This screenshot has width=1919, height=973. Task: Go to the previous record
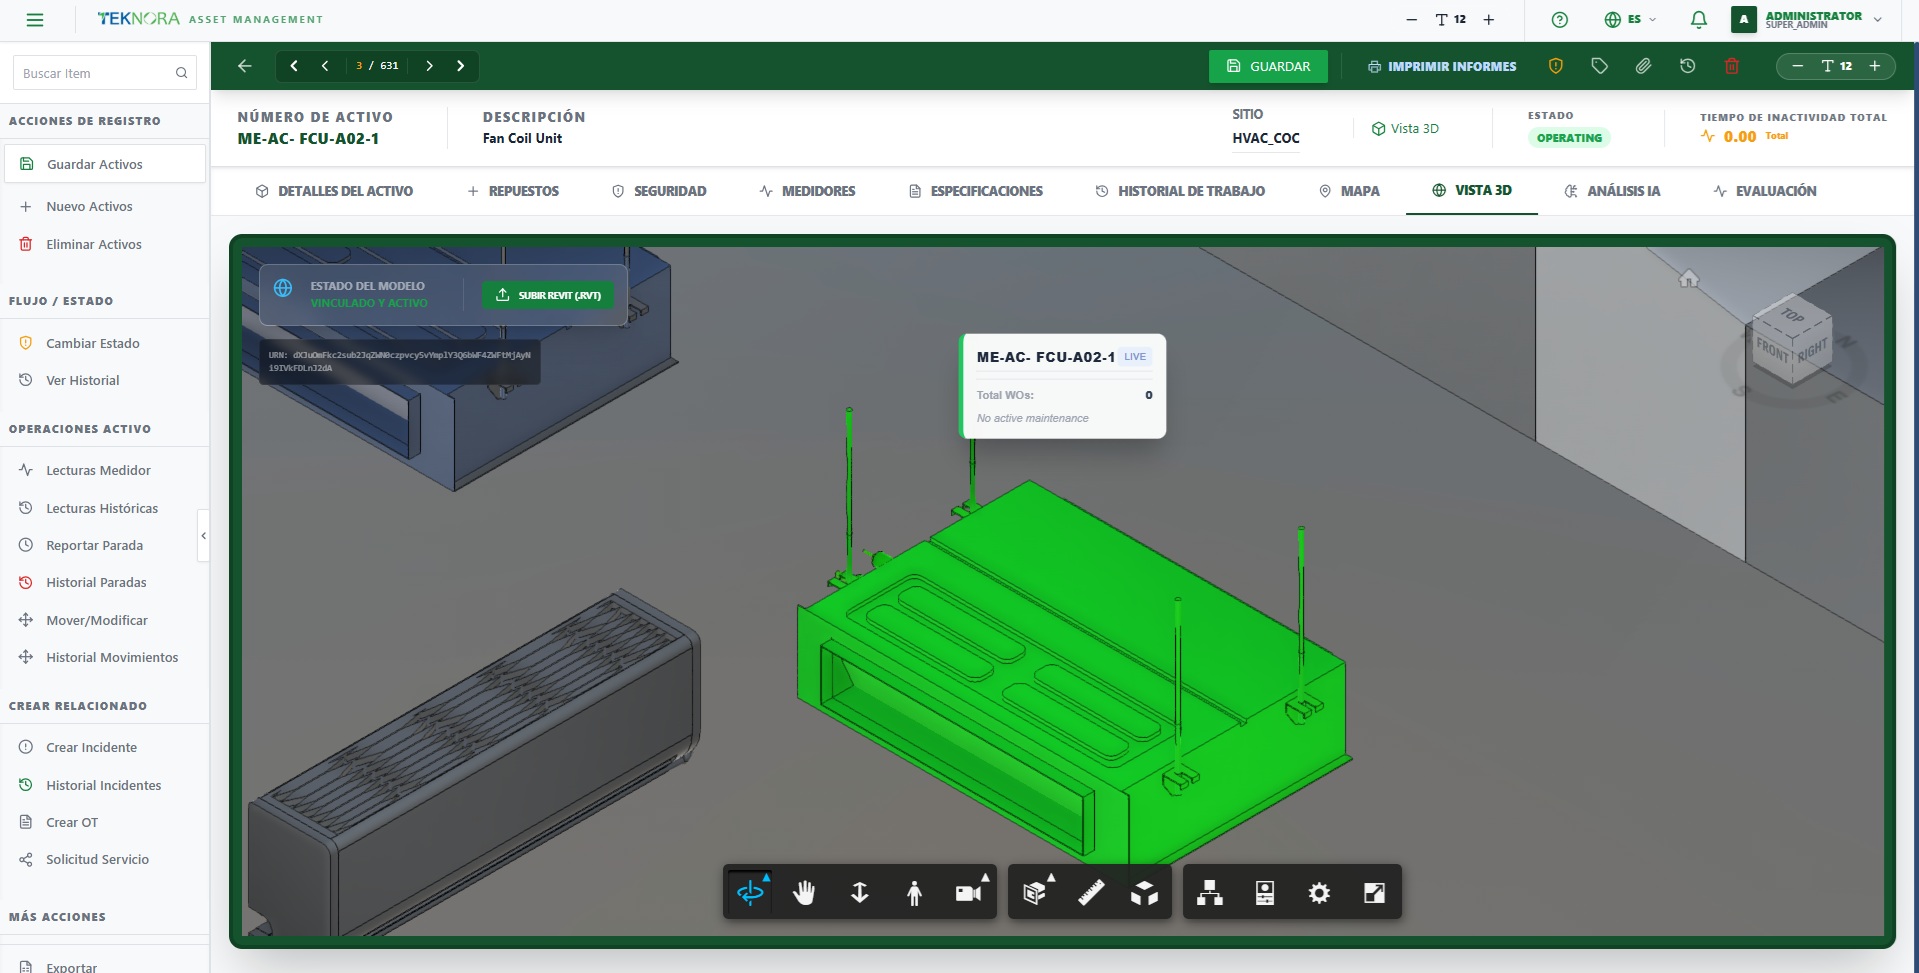click(x=325, y=66)
